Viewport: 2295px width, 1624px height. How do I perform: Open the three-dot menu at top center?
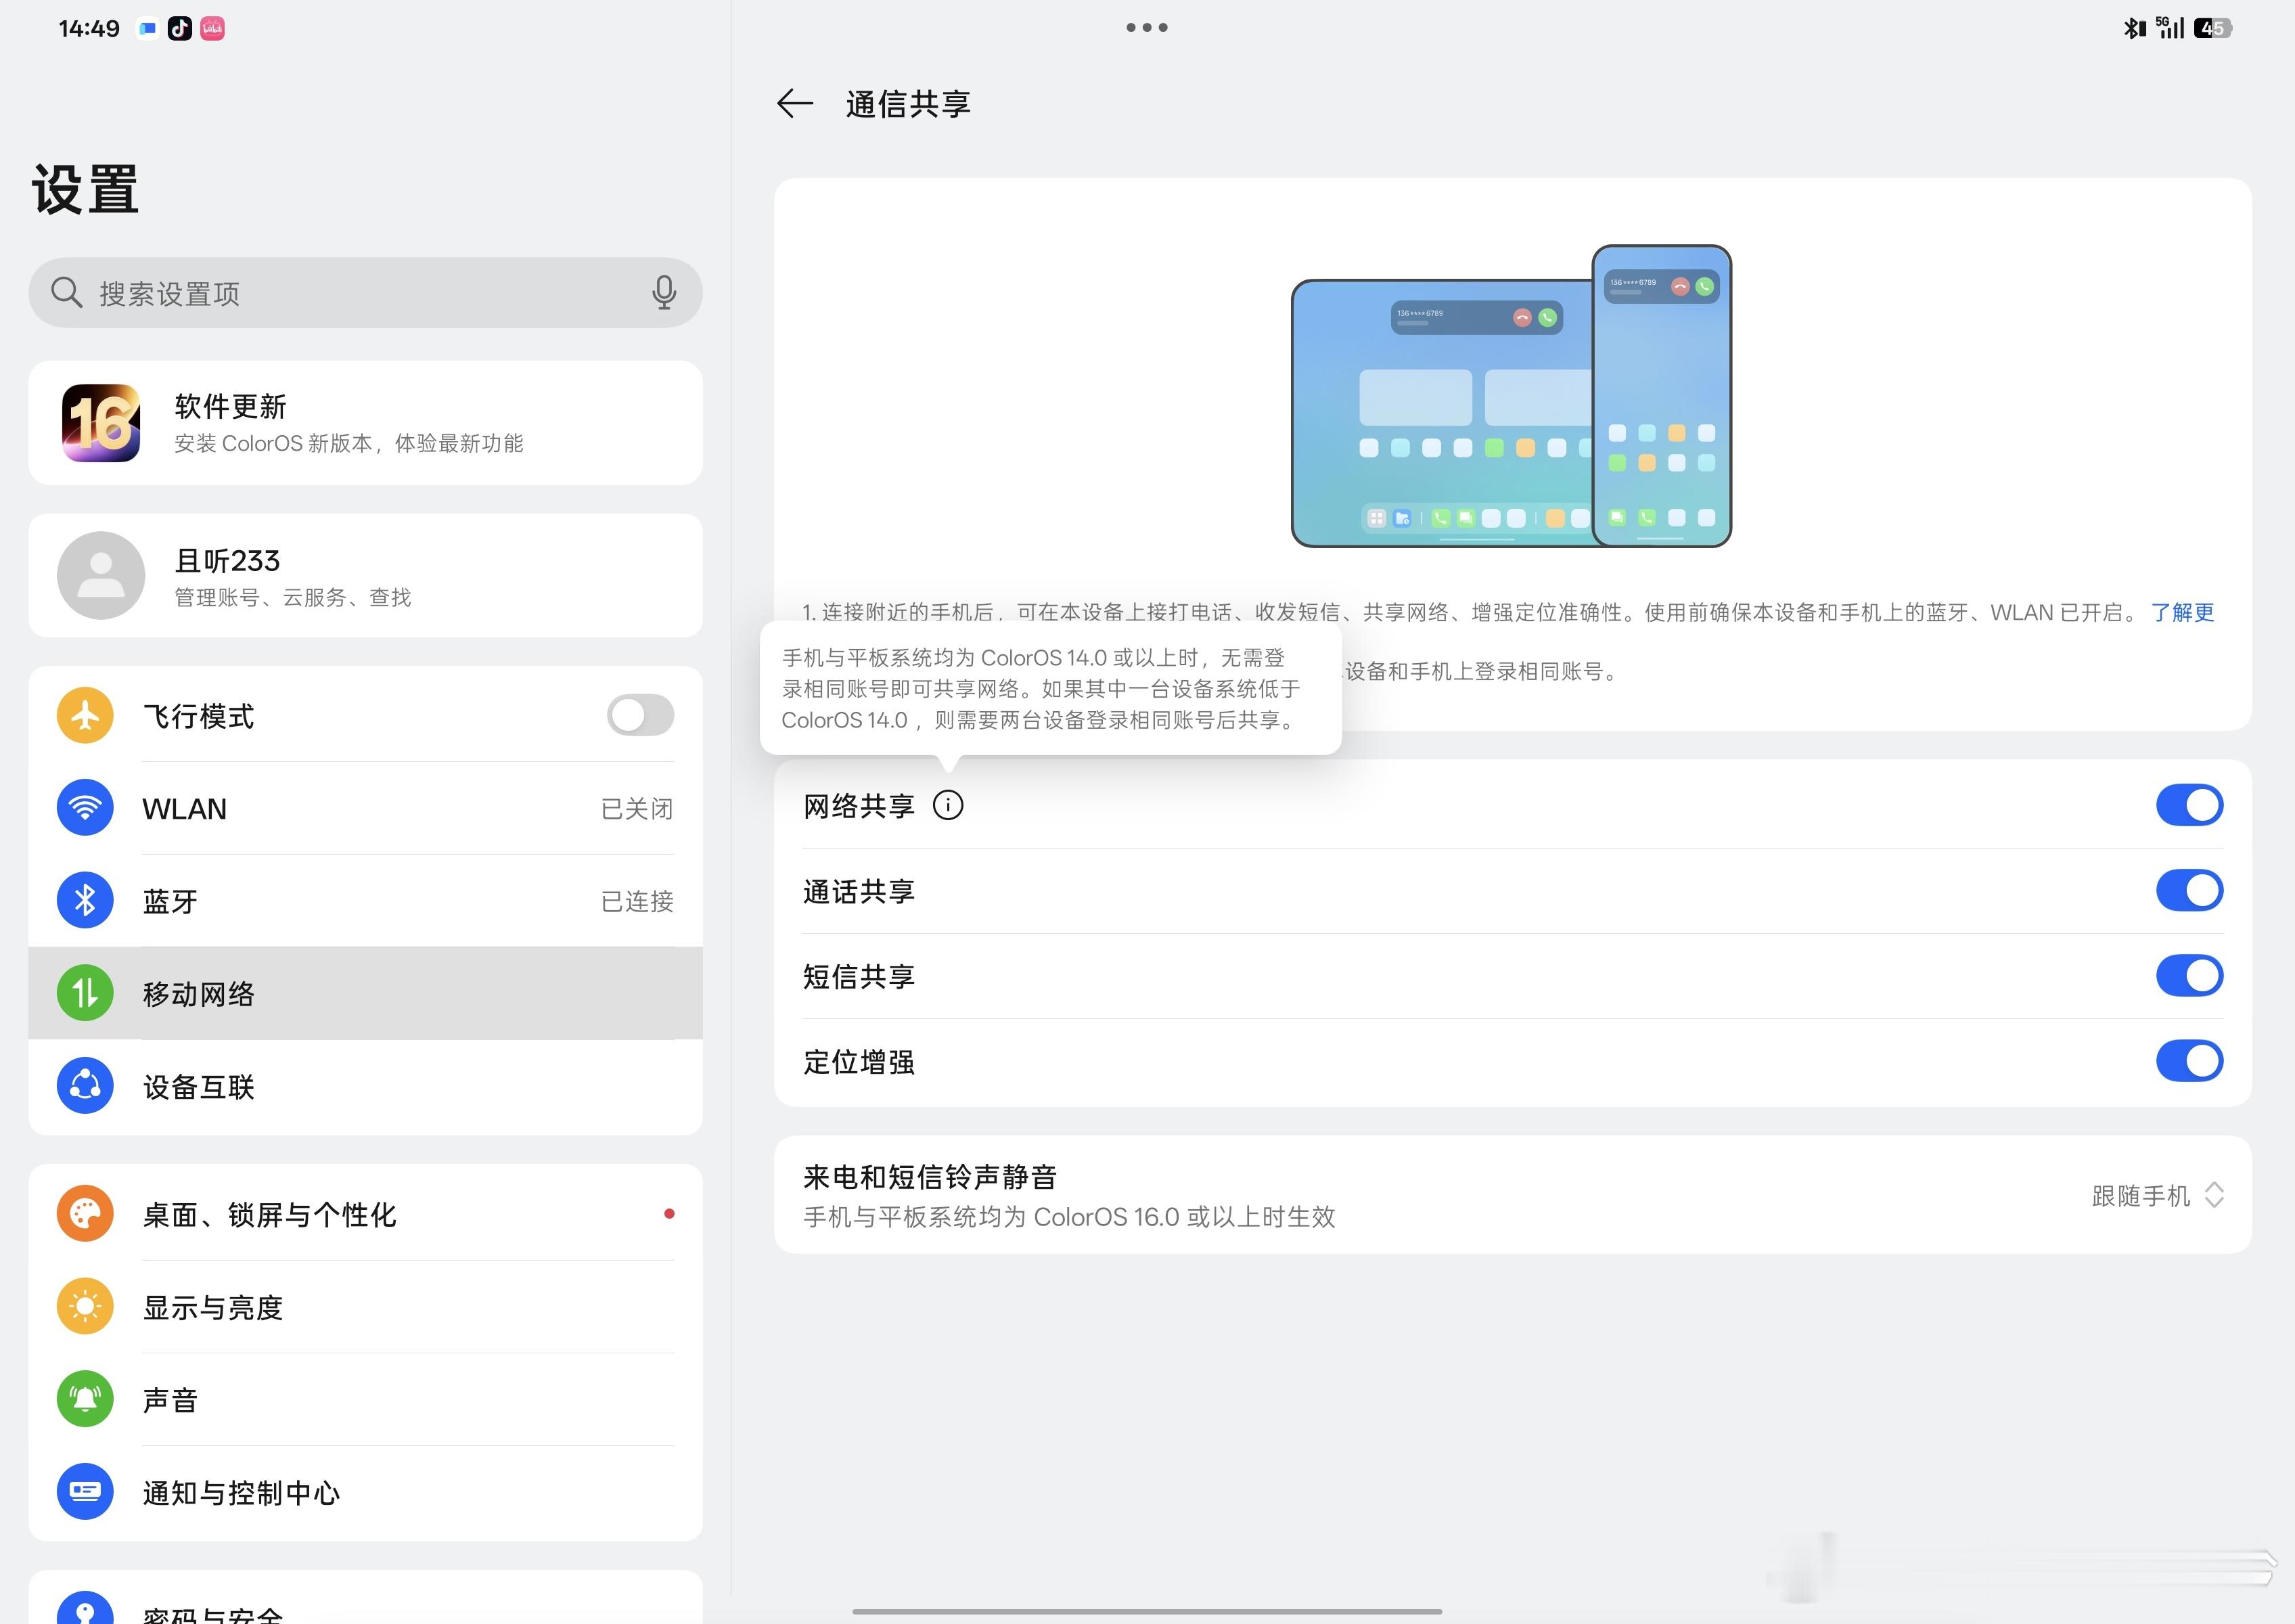[x=1146, y=27]
